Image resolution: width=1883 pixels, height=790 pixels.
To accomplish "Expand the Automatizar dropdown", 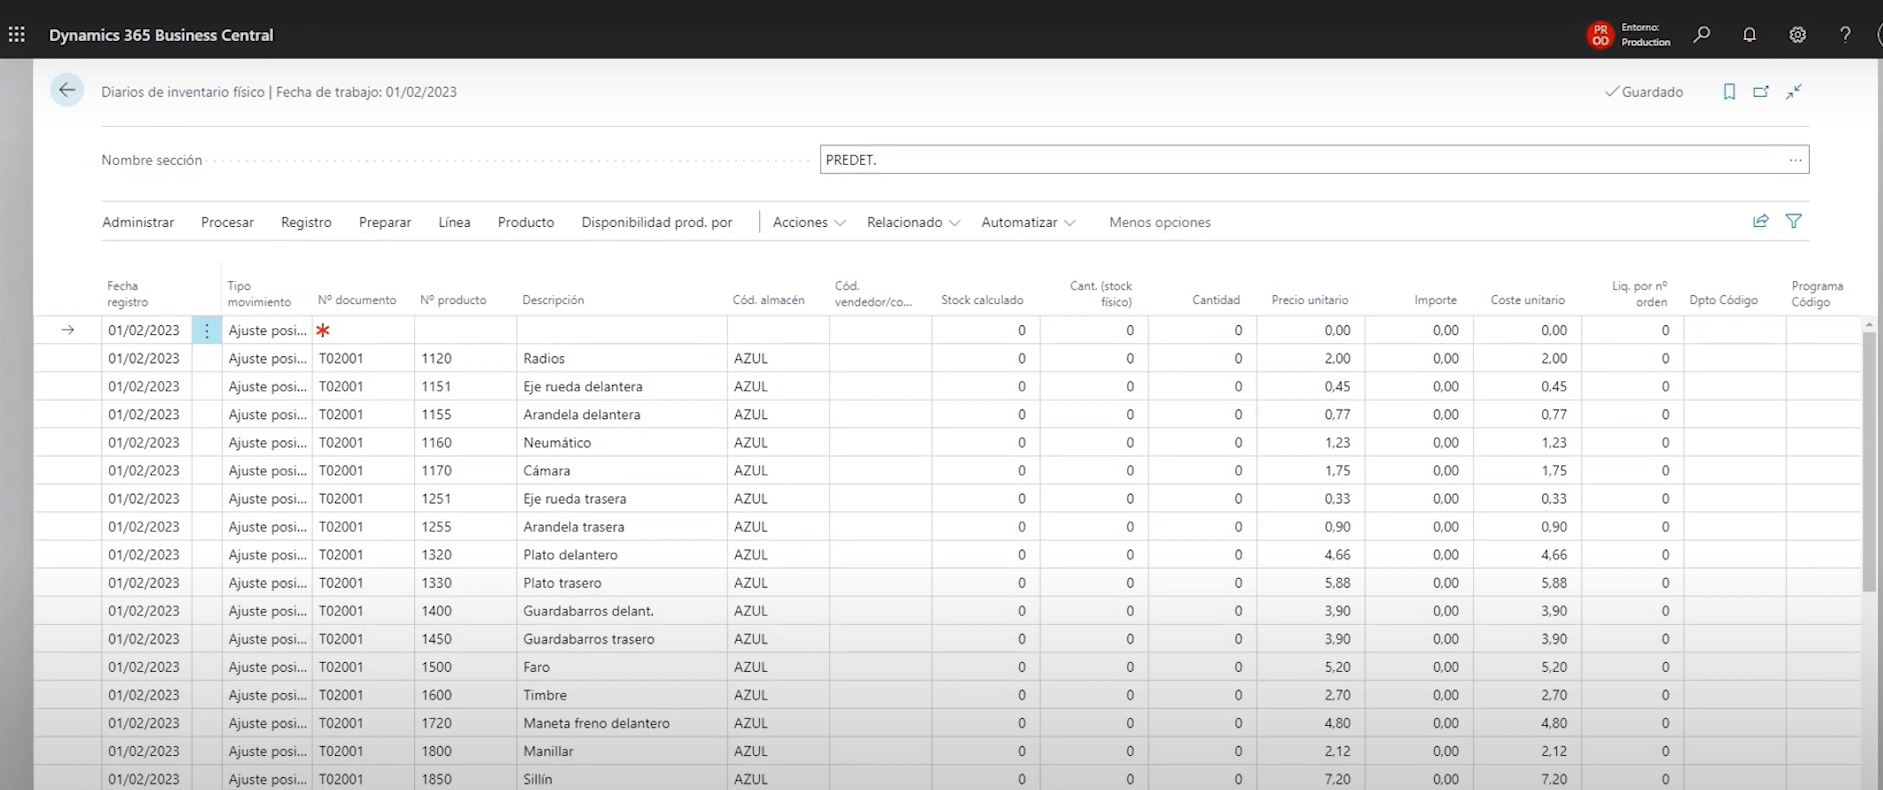I will (x=1027, y=222).
